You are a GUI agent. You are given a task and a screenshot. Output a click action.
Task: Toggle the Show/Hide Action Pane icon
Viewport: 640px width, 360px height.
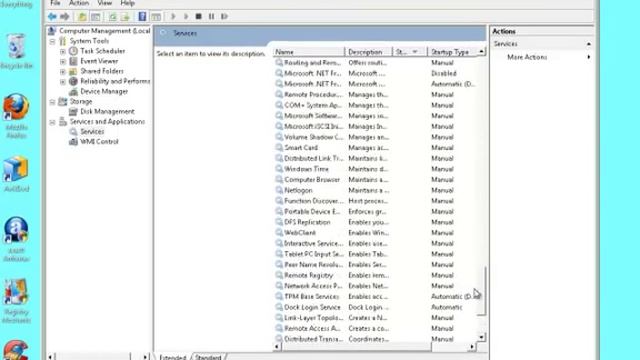(156, 16)
